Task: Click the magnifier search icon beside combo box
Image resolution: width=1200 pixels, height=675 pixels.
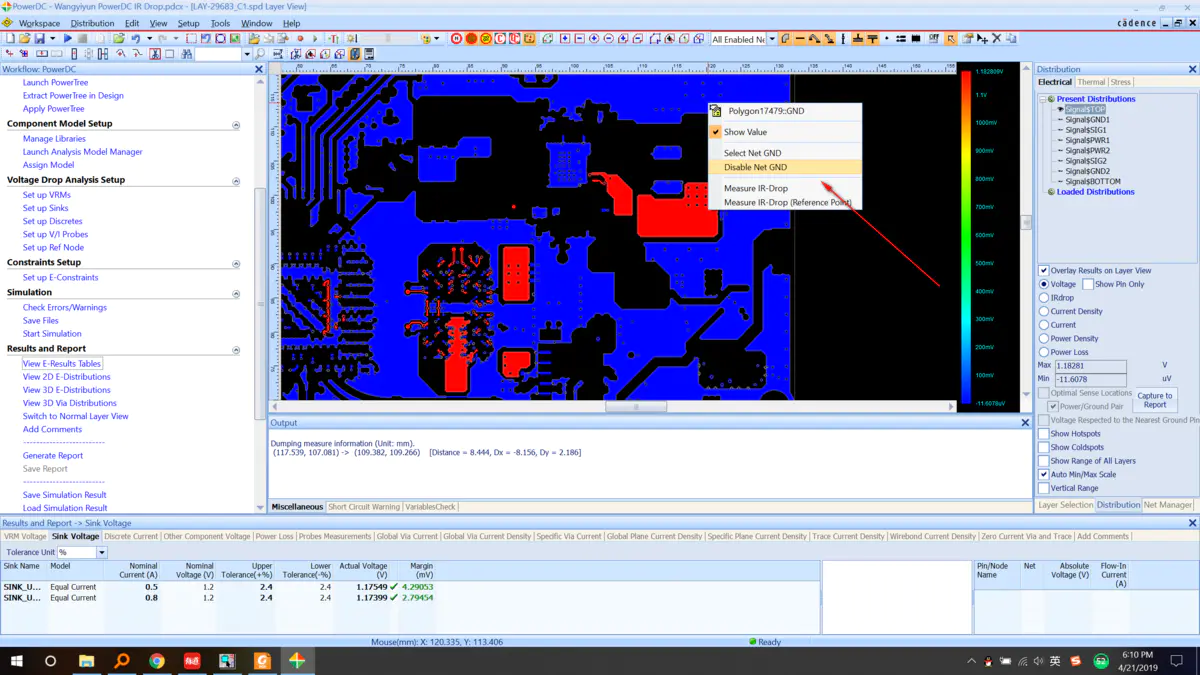Action: point(260,53)
